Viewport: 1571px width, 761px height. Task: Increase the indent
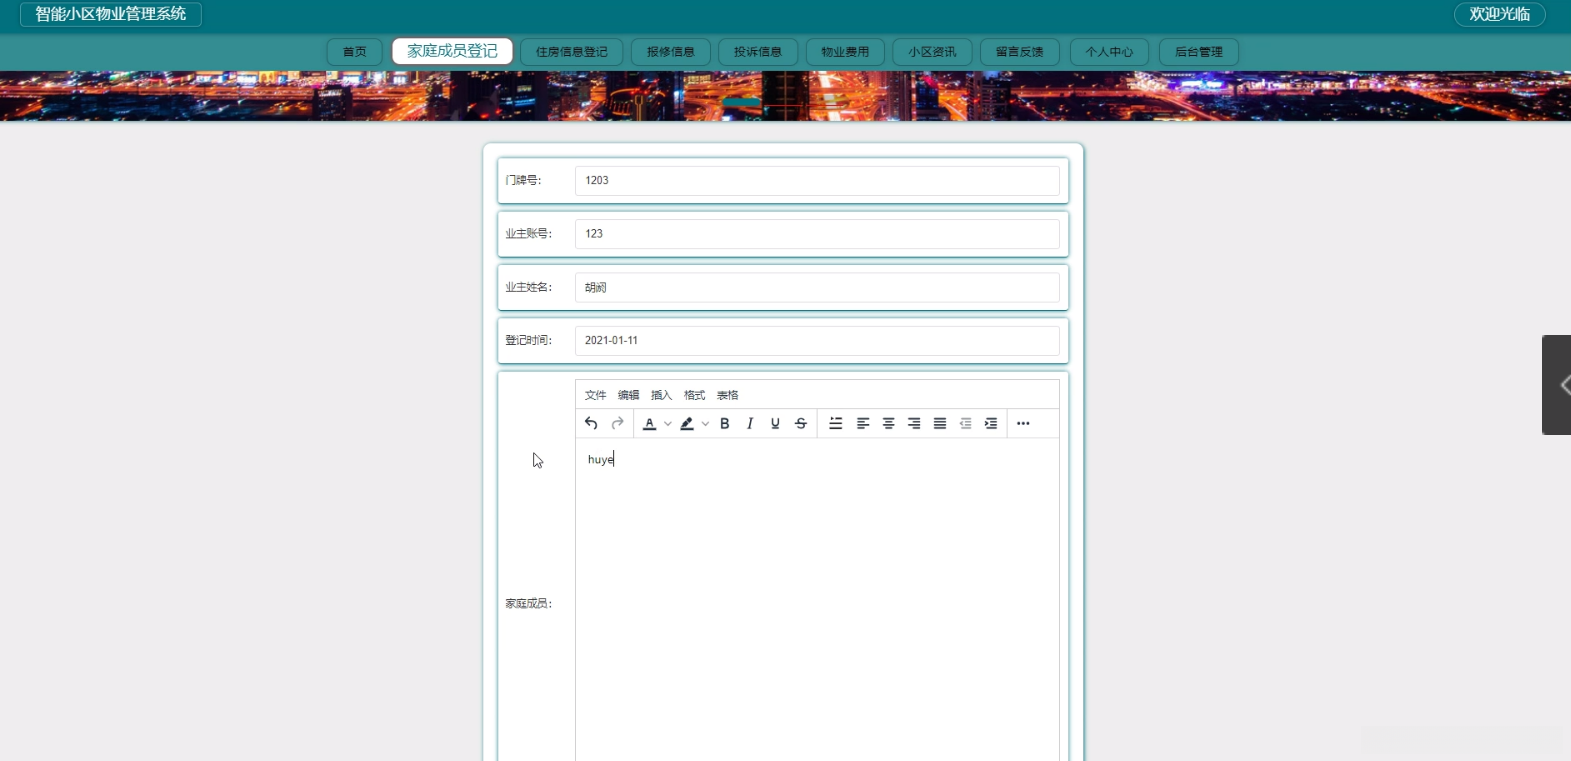point(991,423)
